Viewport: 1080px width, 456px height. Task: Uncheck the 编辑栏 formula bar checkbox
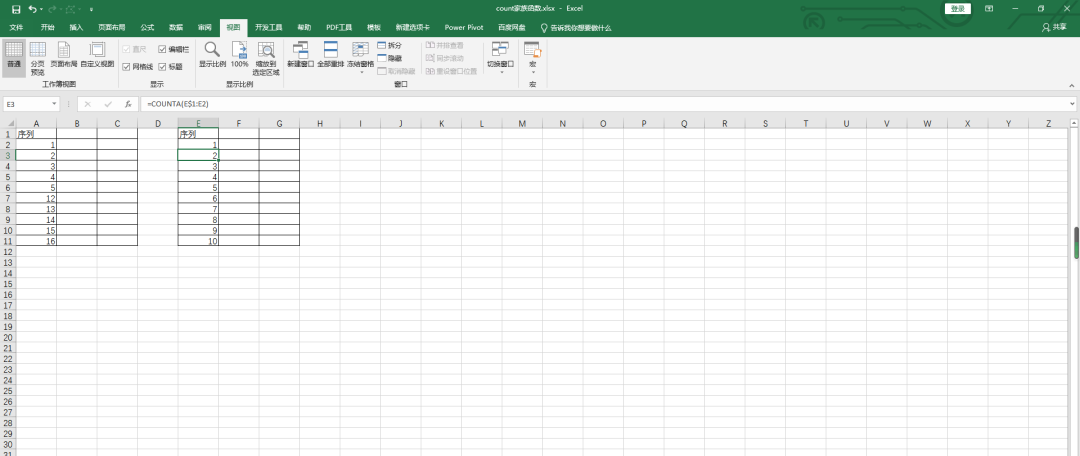162,50
